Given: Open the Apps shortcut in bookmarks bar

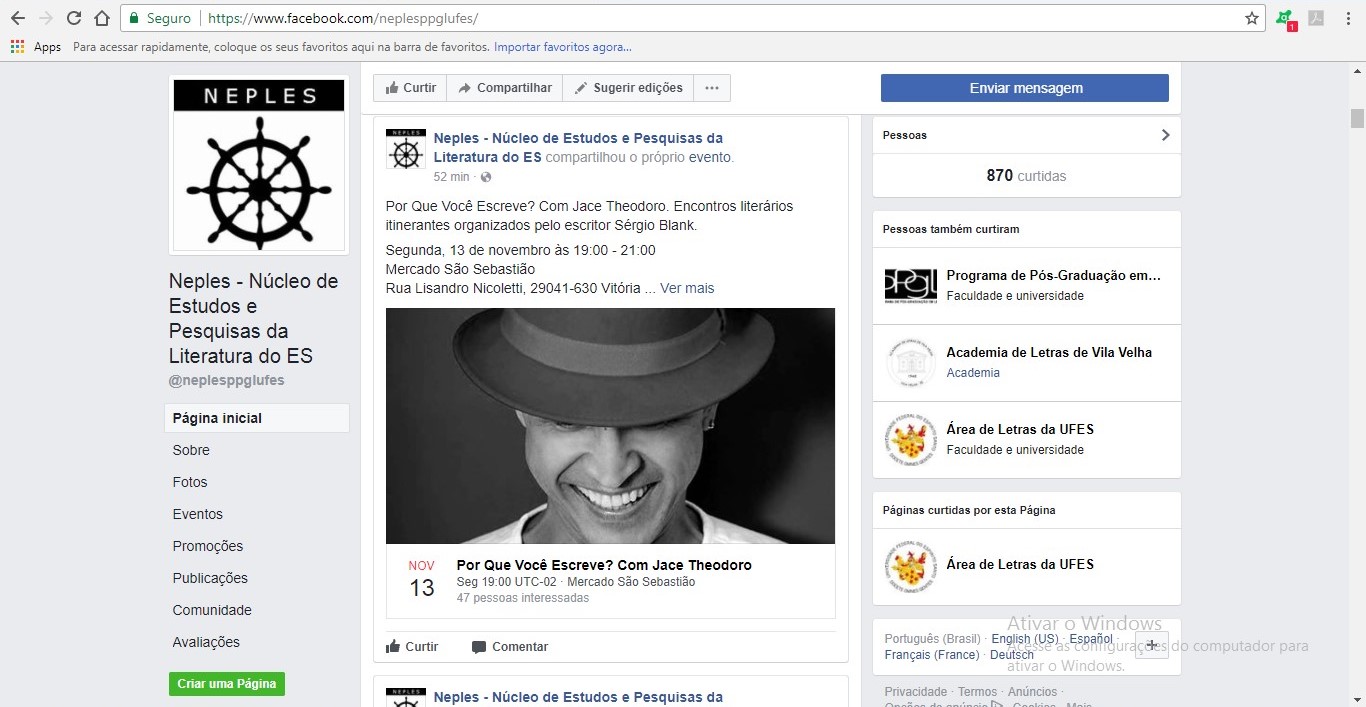Looking at the screenshot, I should [x=36, y=47].
